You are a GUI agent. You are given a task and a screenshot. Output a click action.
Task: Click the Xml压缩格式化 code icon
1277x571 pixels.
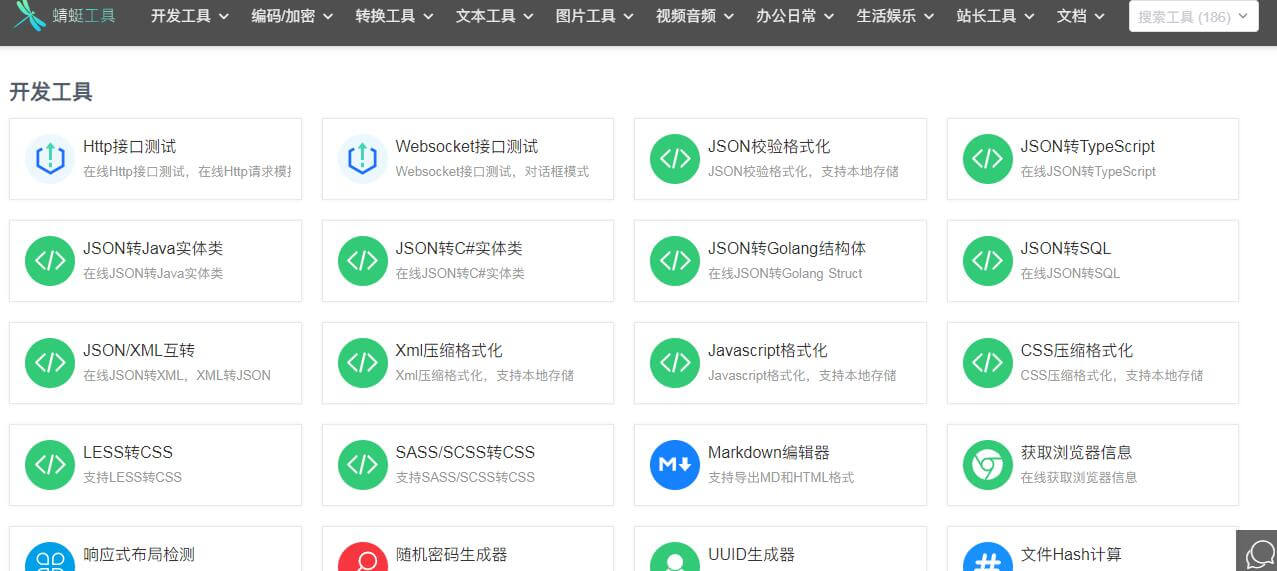click(x=362, y=363)
